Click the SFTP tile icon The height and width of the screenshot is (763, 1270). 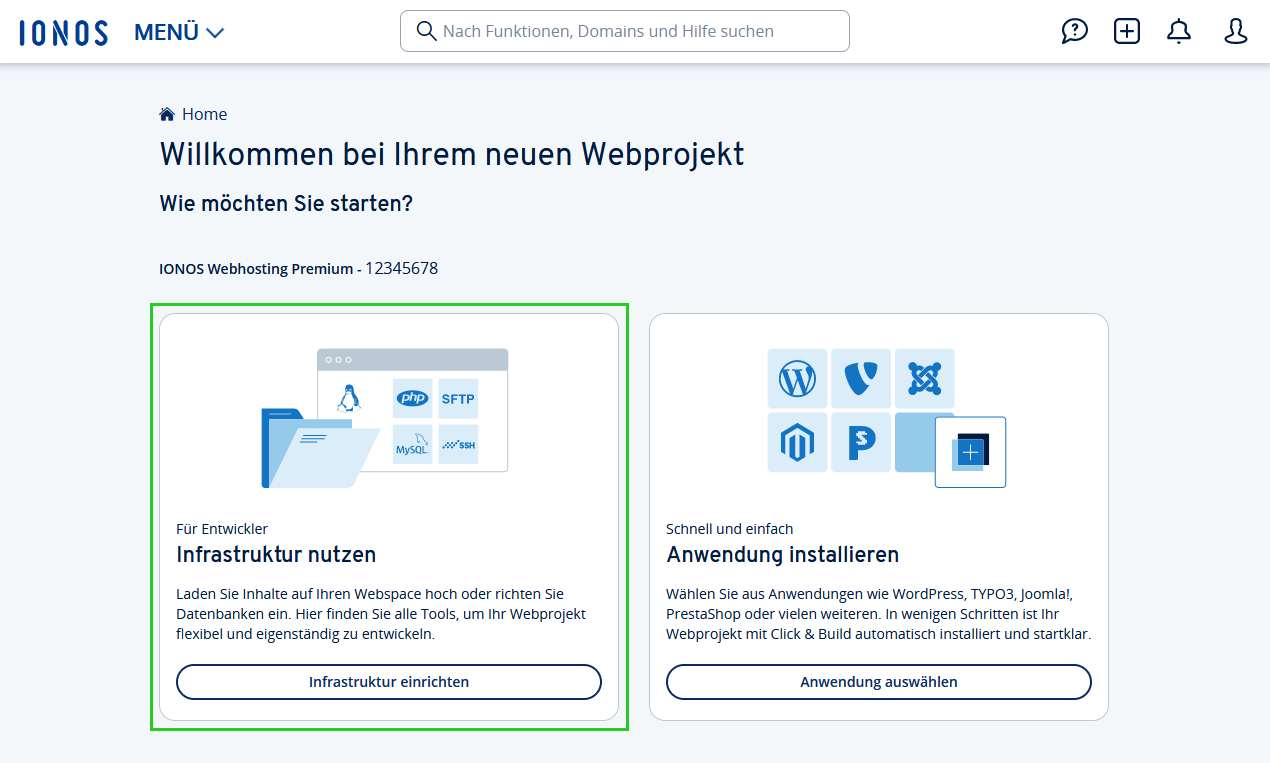coord(458,398)
